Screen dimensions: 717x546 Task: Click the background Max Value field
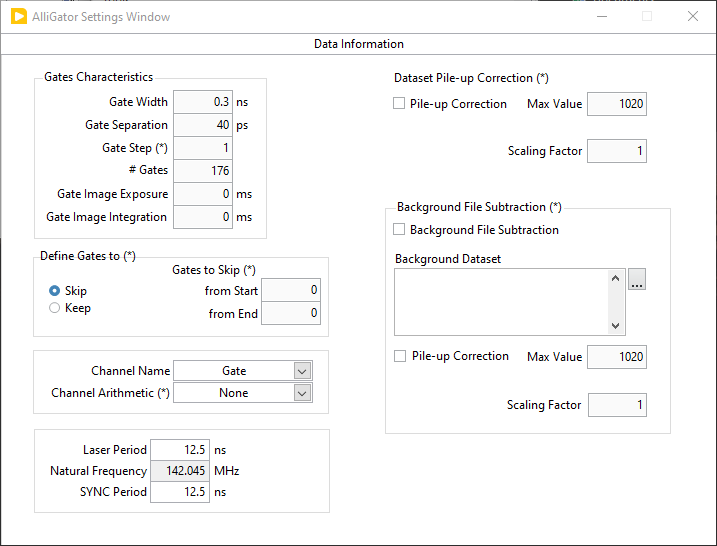pyautogui.click(x=616, y=357)
